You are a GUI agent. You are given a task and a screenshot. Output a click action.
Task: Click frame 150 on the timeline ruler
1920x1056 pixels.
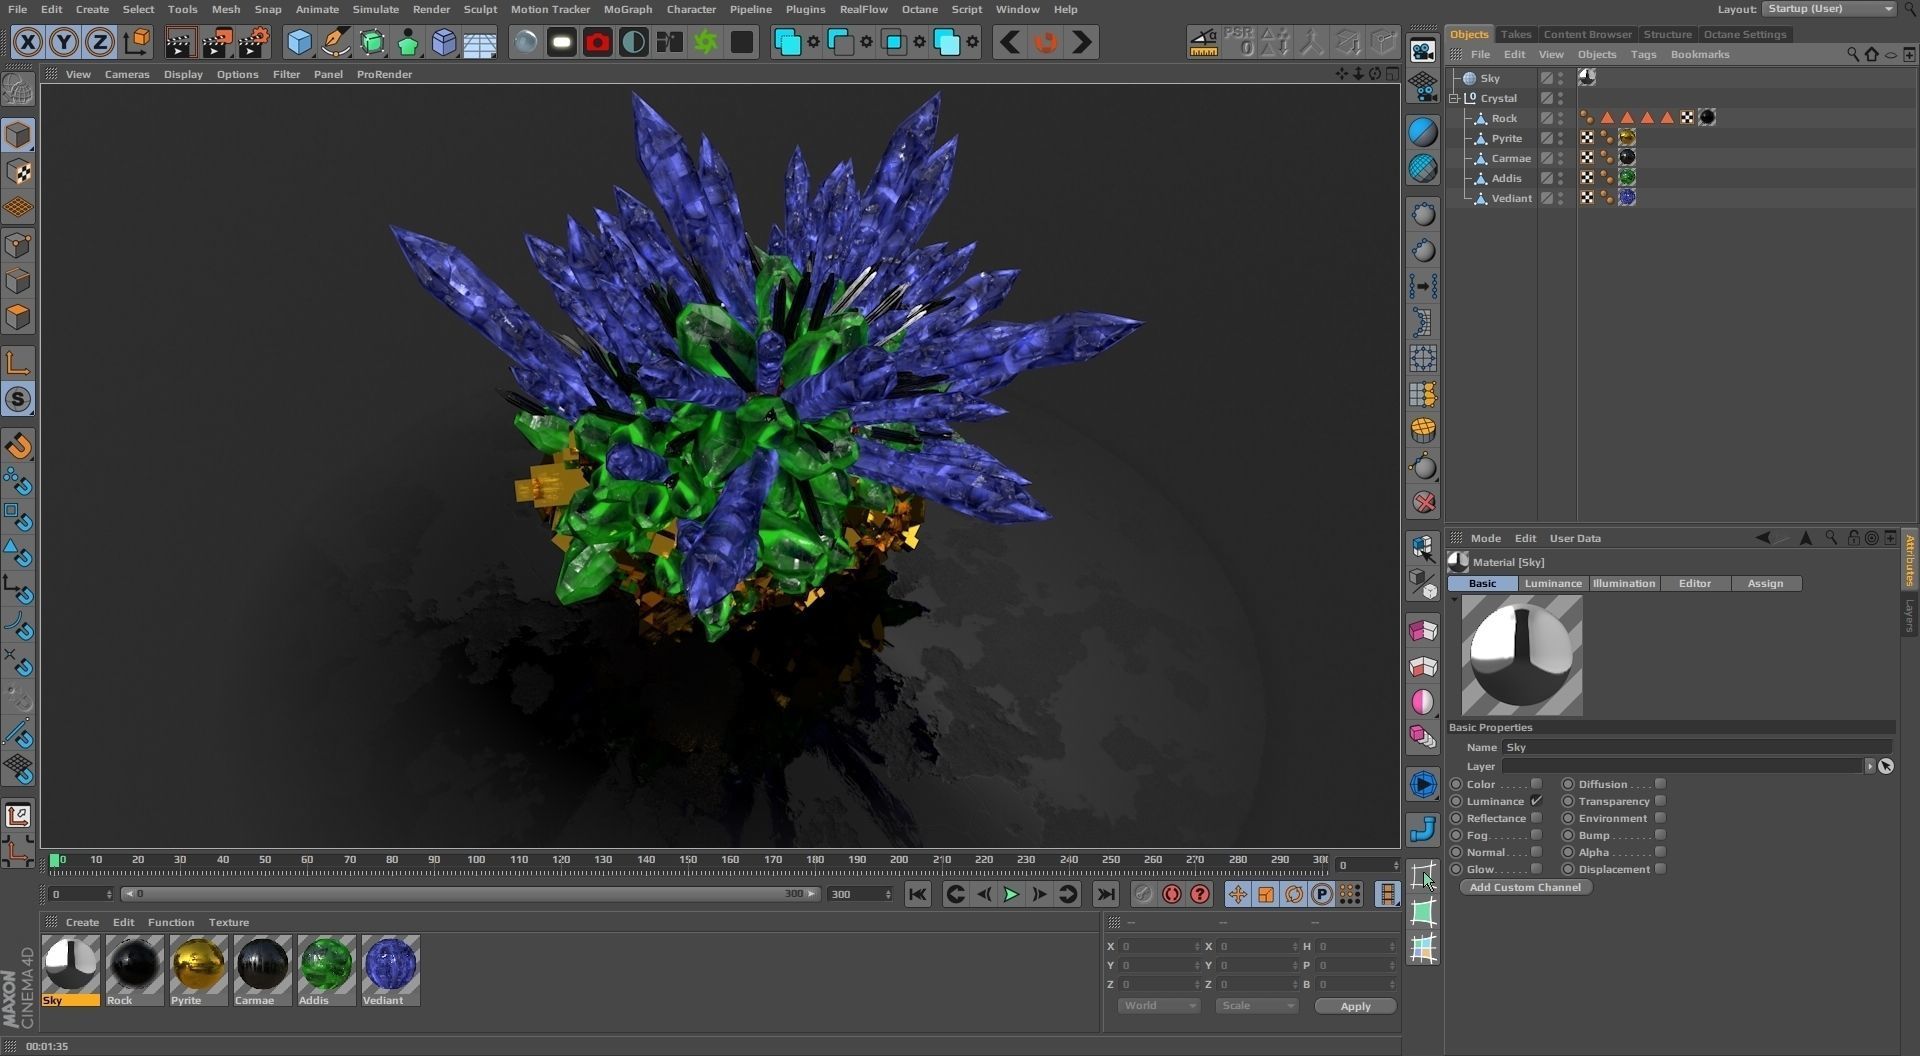coord(688,860)
